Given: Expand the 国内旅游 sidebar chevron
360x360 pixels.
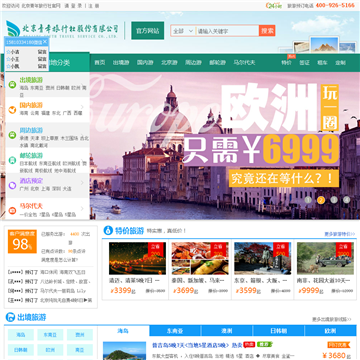Looking at the screenshot, I should pyautogui.click(x=82, y=107).
